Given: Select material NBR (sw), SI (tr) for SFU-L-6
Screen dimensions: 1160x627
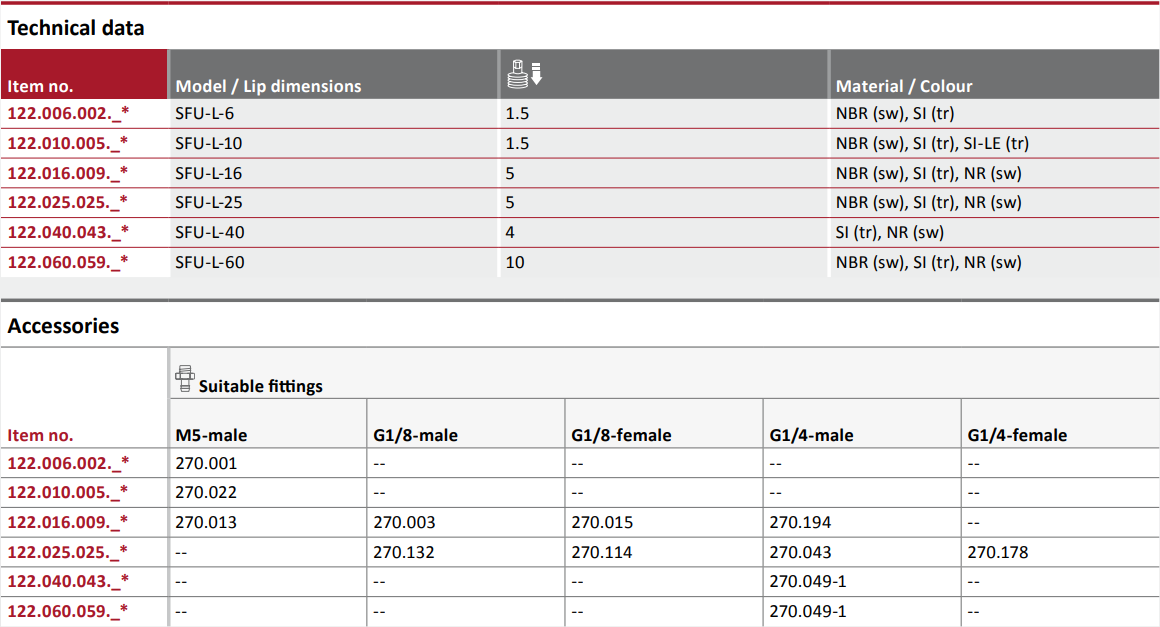Looking at the screenshot, I should 895,113.
